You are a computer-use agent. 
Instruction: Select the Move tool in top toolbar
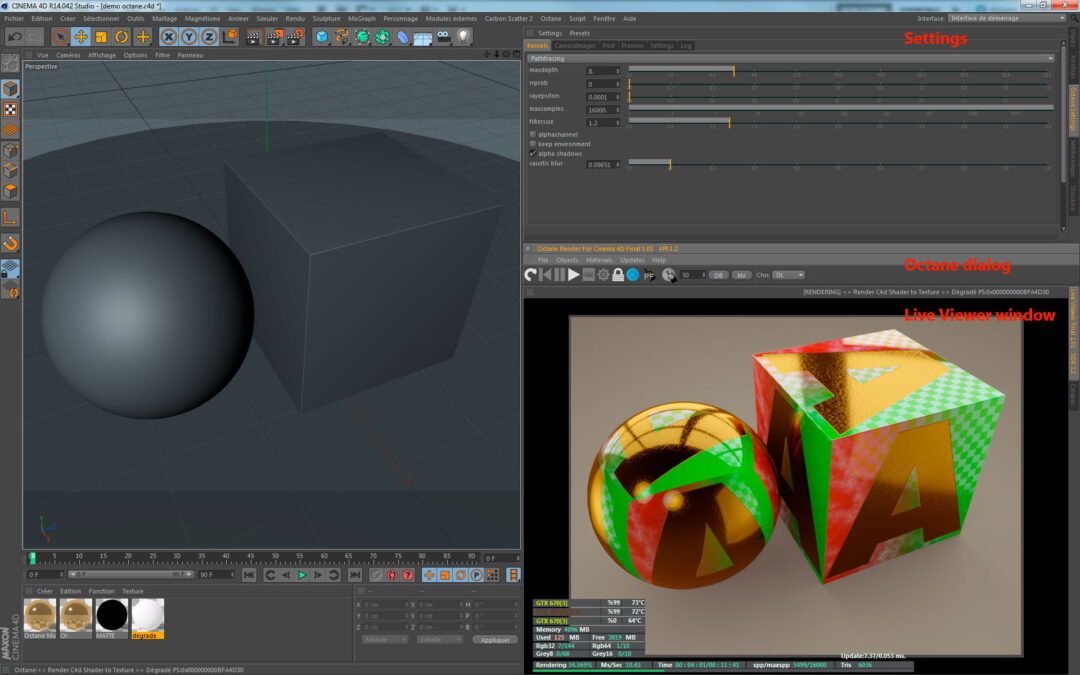click(80, 37)
